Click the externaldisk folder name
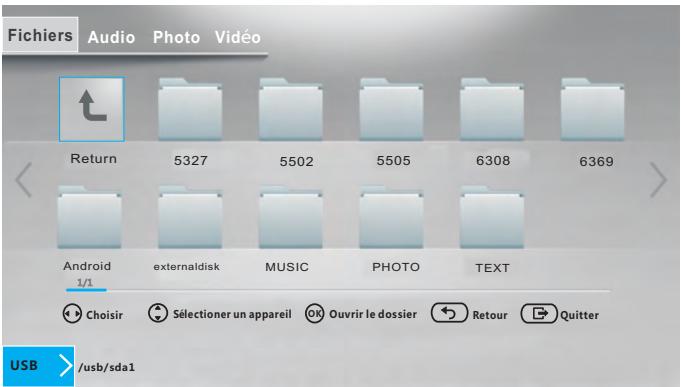Image resolution: width=681 pixels, height=387 pixels. click(x=186, y=267)
